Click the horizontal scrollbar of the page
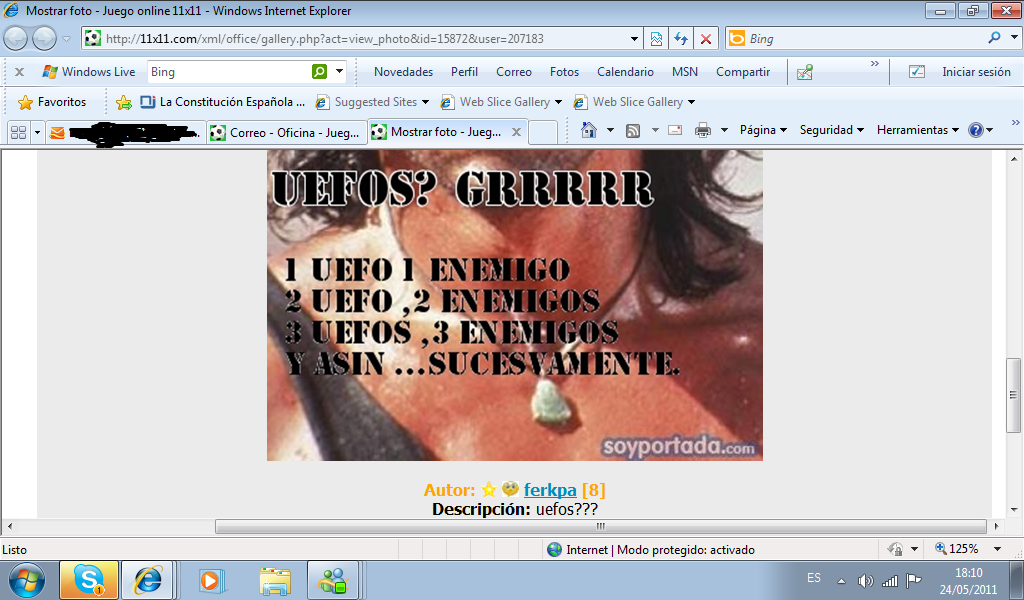The width and height of the screenshot is (1024, 600). (600, 526)
